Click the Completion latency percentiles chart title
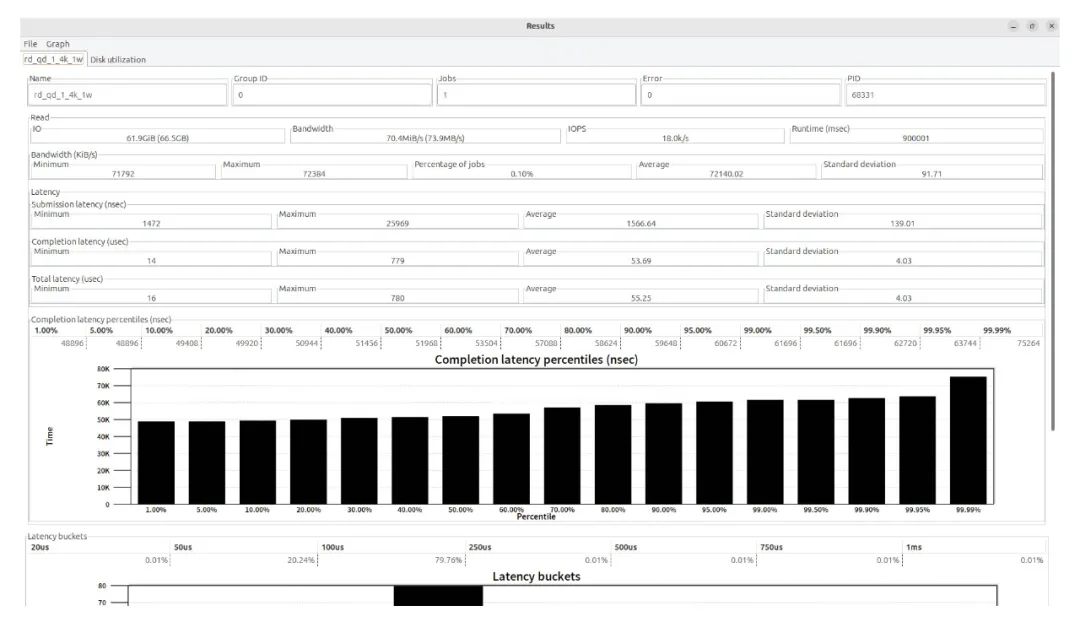This screenshot has height=633, width=1080. pyautogui.click(x=536, y=360)
